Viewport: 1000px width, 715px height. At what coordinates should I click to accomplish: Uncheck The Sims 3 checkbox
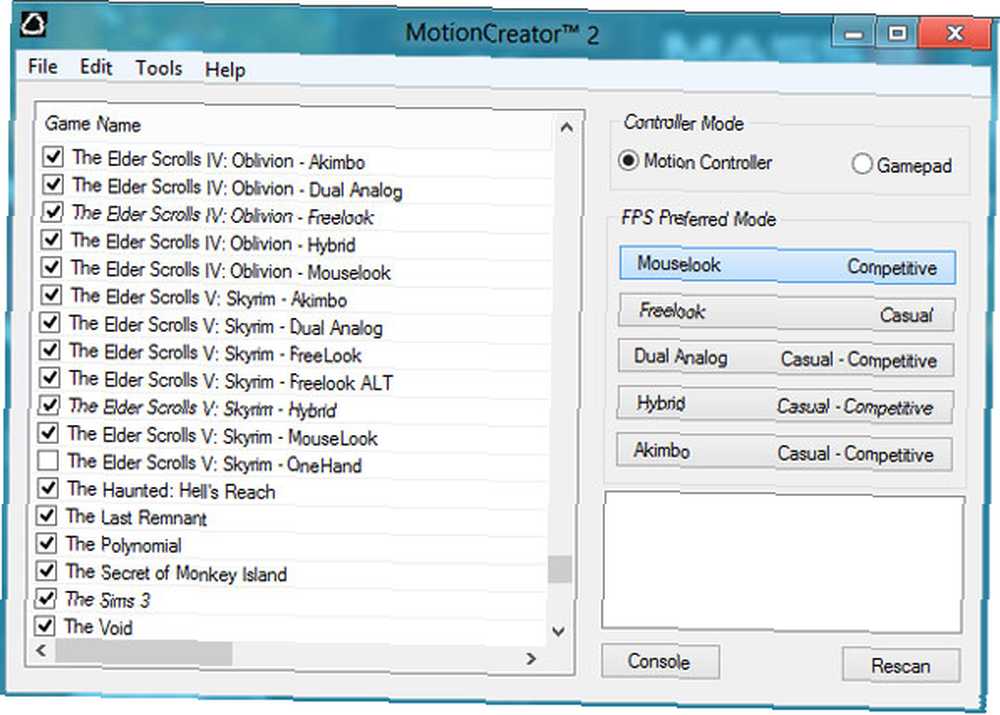(x=46, y=598)
